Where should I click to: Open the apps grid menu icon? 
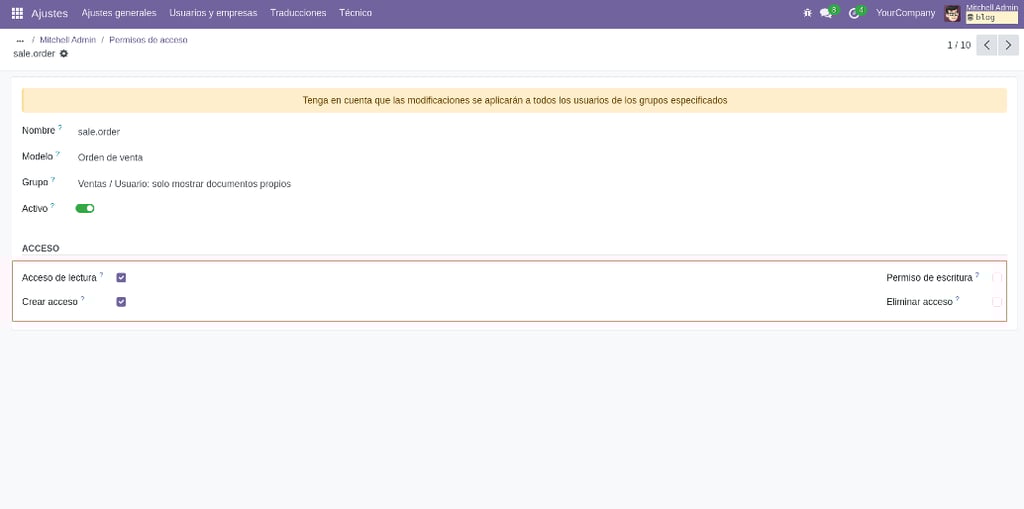point(18,13)
